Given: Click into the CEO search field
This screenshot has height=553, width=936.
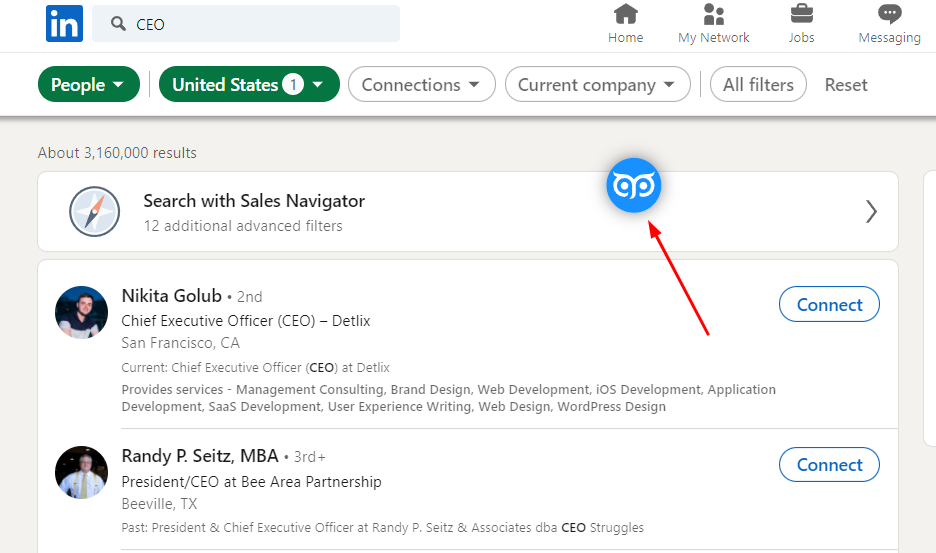Looking at the screenshot, I should [x=246, y=24].
